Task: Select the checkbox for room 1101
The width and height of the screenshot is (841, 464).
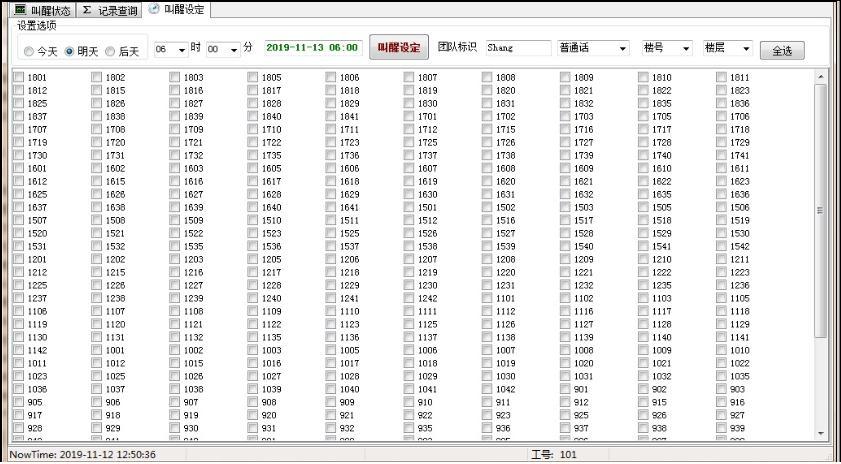Action: pos(487,298)
